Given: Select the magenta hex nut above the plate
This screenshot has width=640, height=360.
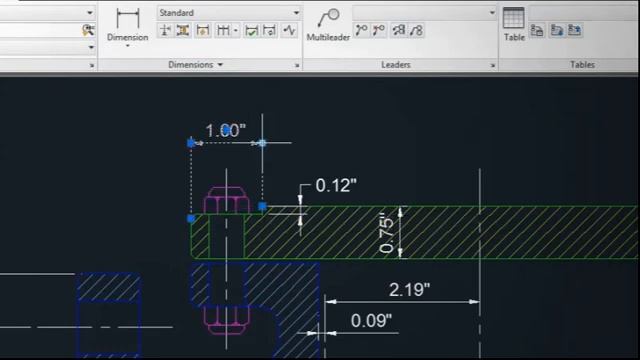Looking at the screenshot, I should click(x=227, y=200).
